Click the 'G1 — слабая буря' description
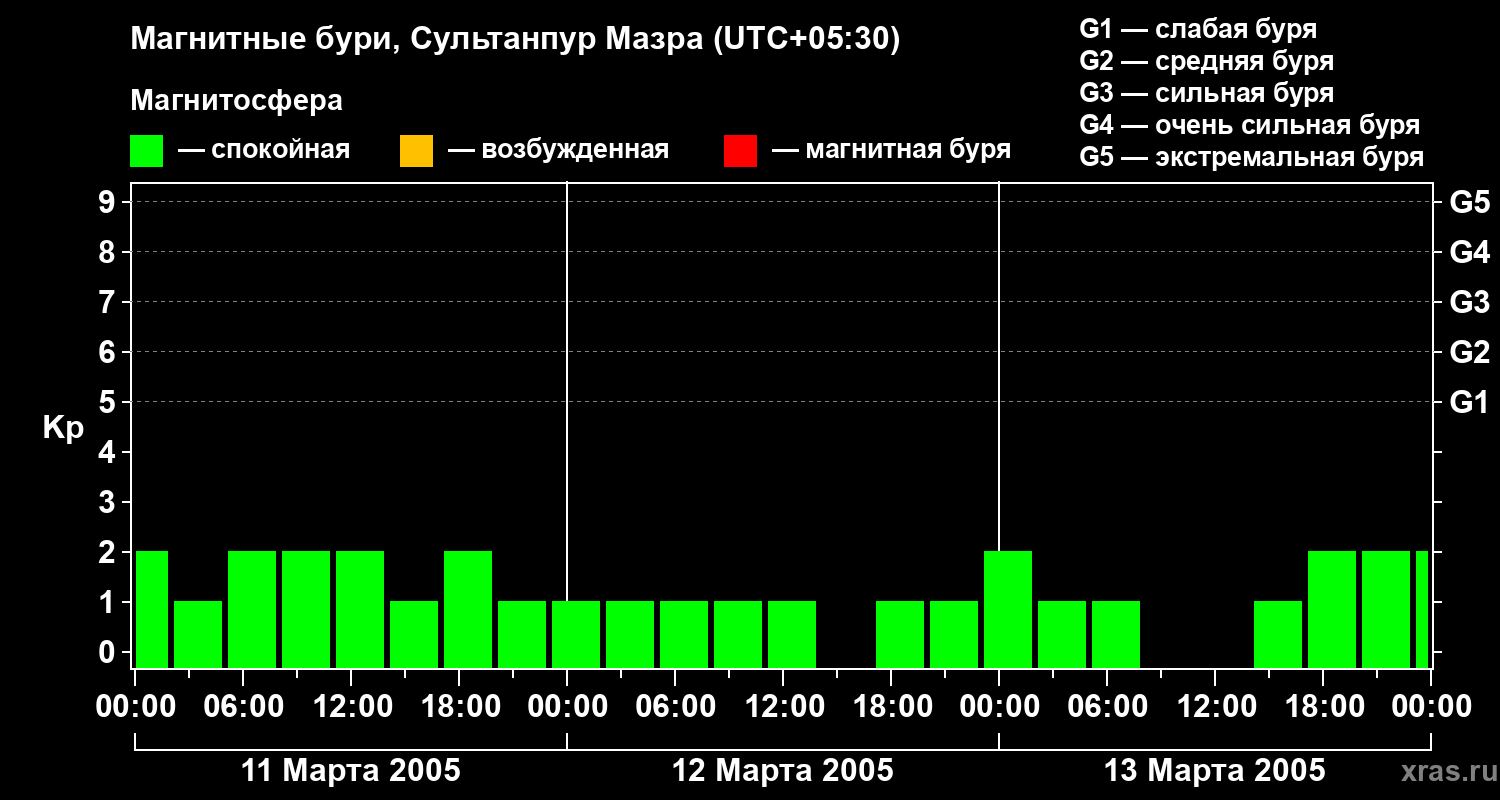The image size is (1500, 800). tap(1198, 29)
